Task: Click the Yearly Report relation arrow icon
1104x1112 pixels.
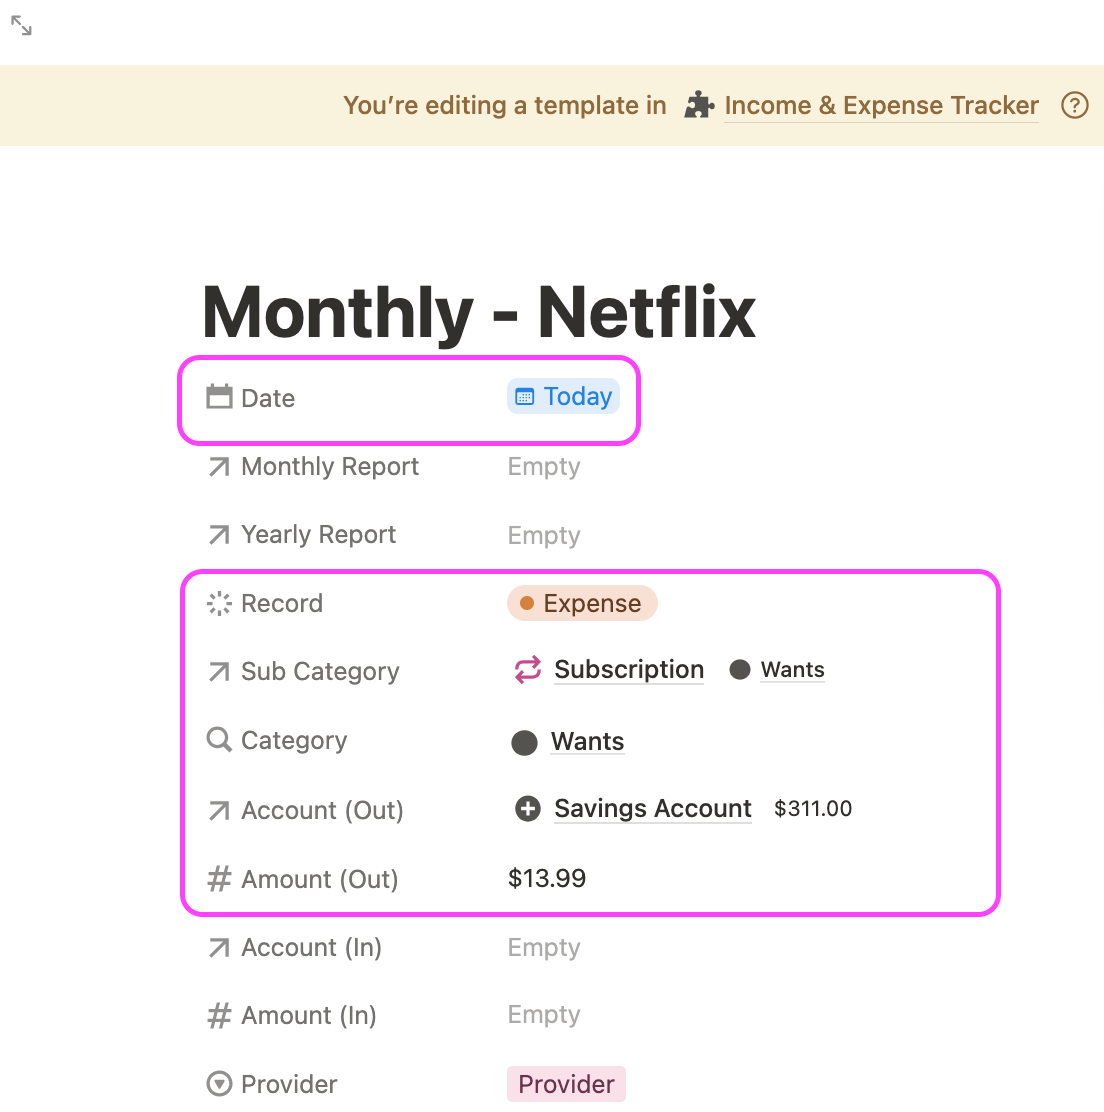Action: (219, 535)
